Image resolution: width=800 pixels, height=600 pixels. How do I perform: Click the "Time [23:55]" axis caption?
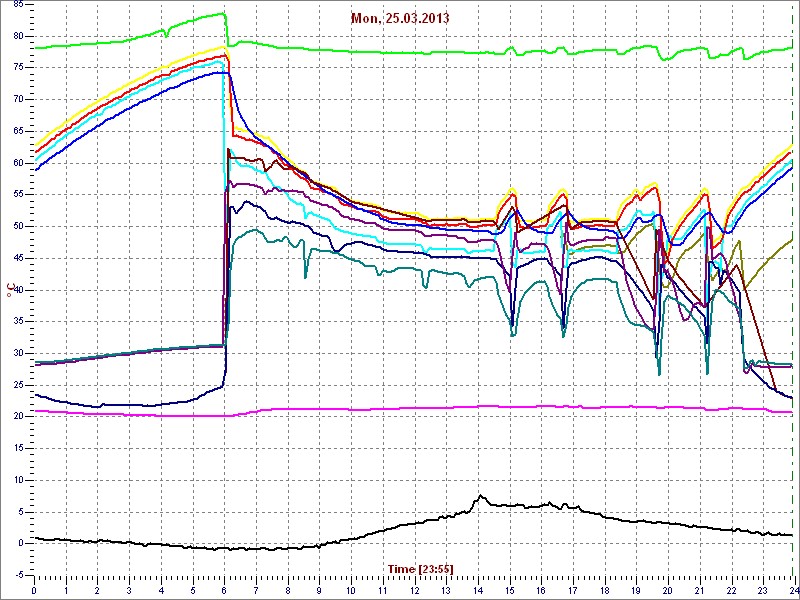click(x=420, y=568)
